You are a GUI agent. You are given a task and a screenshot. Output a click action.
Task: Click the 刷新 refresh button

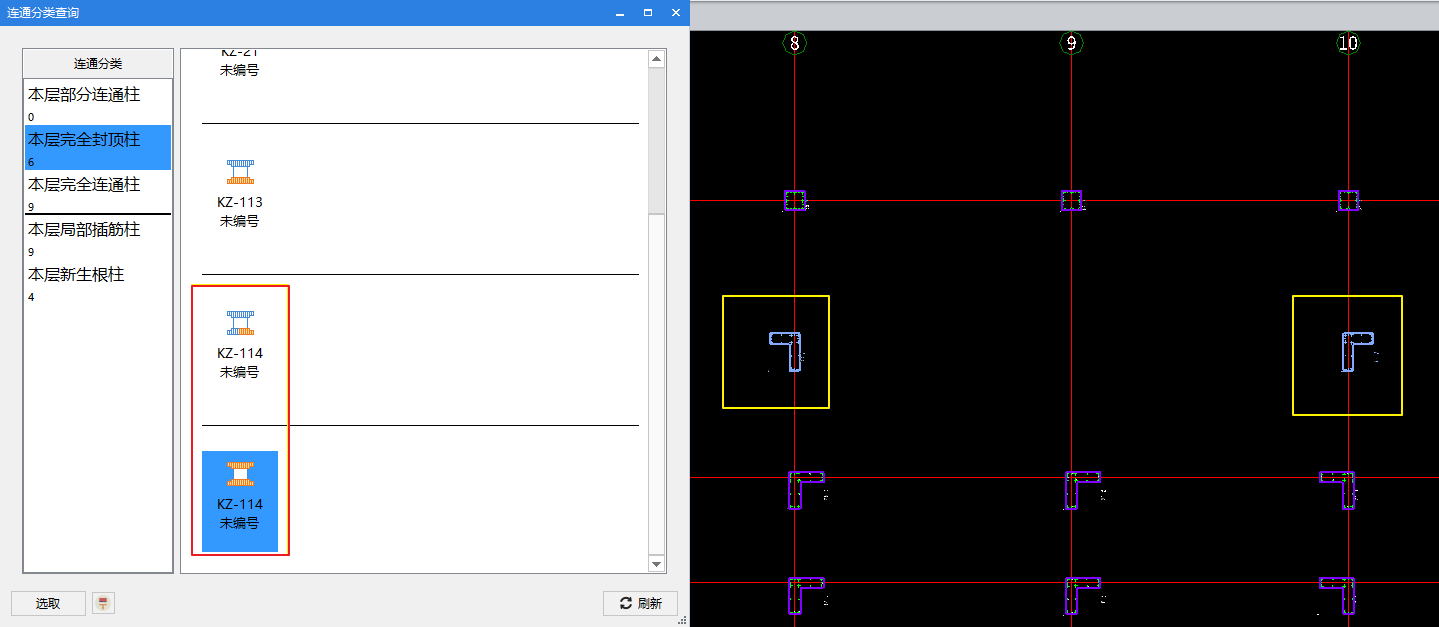[x=640, y=603]
